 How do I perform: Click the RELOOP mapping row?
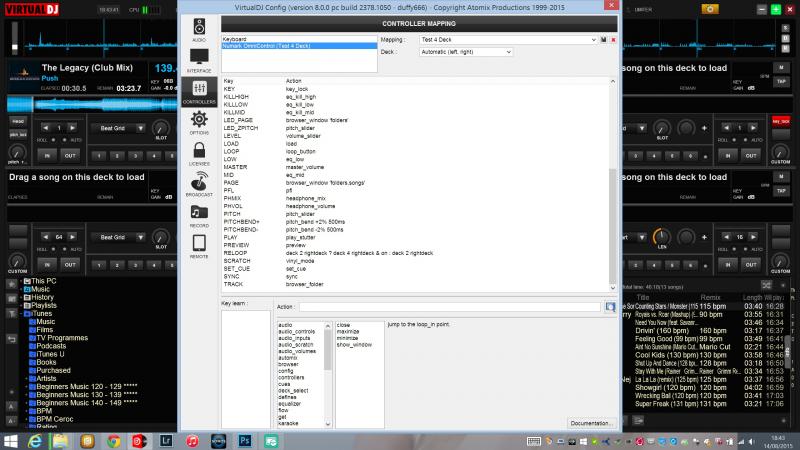click(x=417, y=253)
